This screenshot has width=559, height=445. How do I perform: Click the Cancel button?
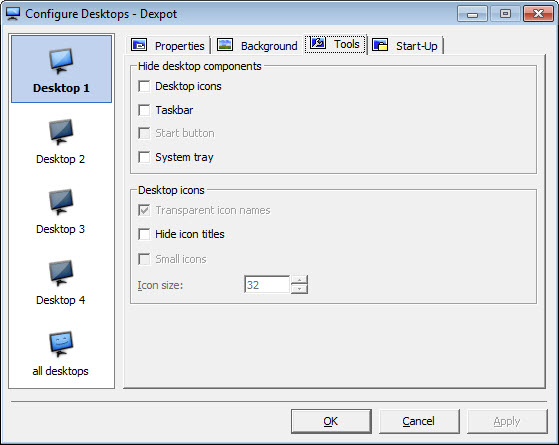419,421
